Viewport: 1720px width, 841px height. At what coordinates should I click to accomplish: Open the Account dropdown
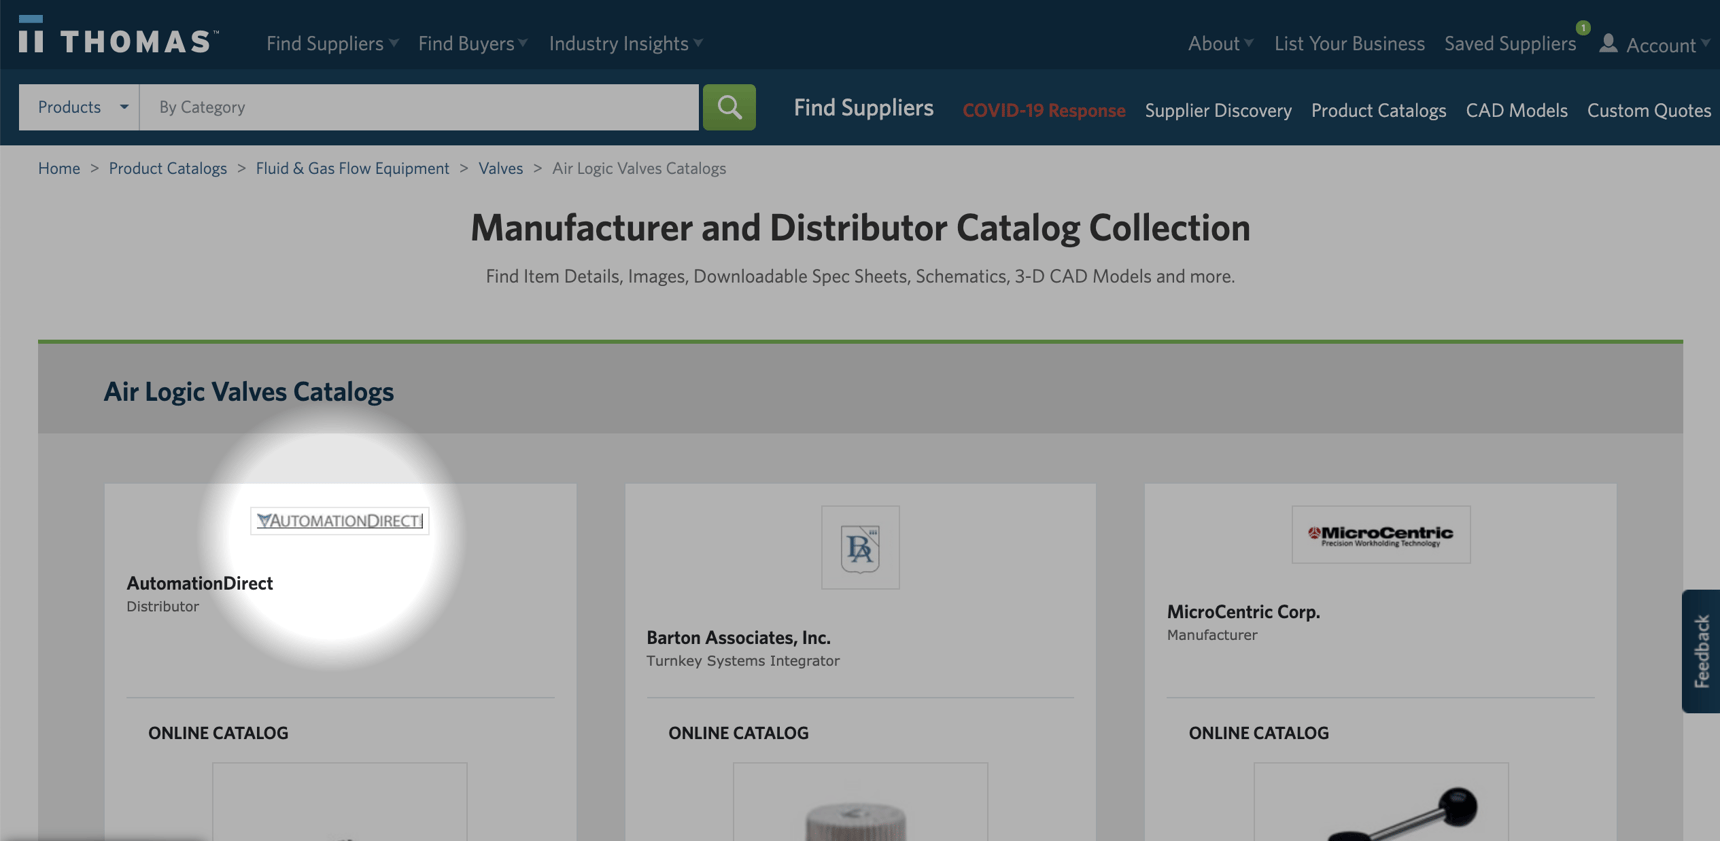click(x=1667, y=44)
